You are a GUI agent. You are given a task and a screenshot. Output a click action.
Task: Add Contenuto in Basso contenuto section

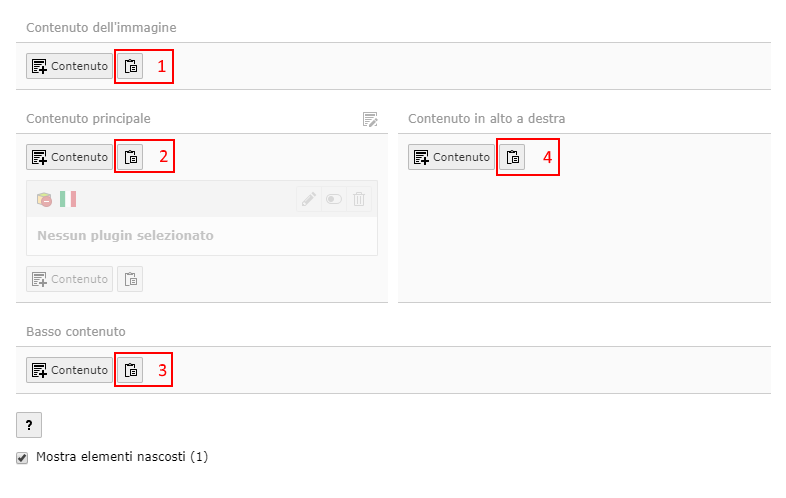click(69, 370)
